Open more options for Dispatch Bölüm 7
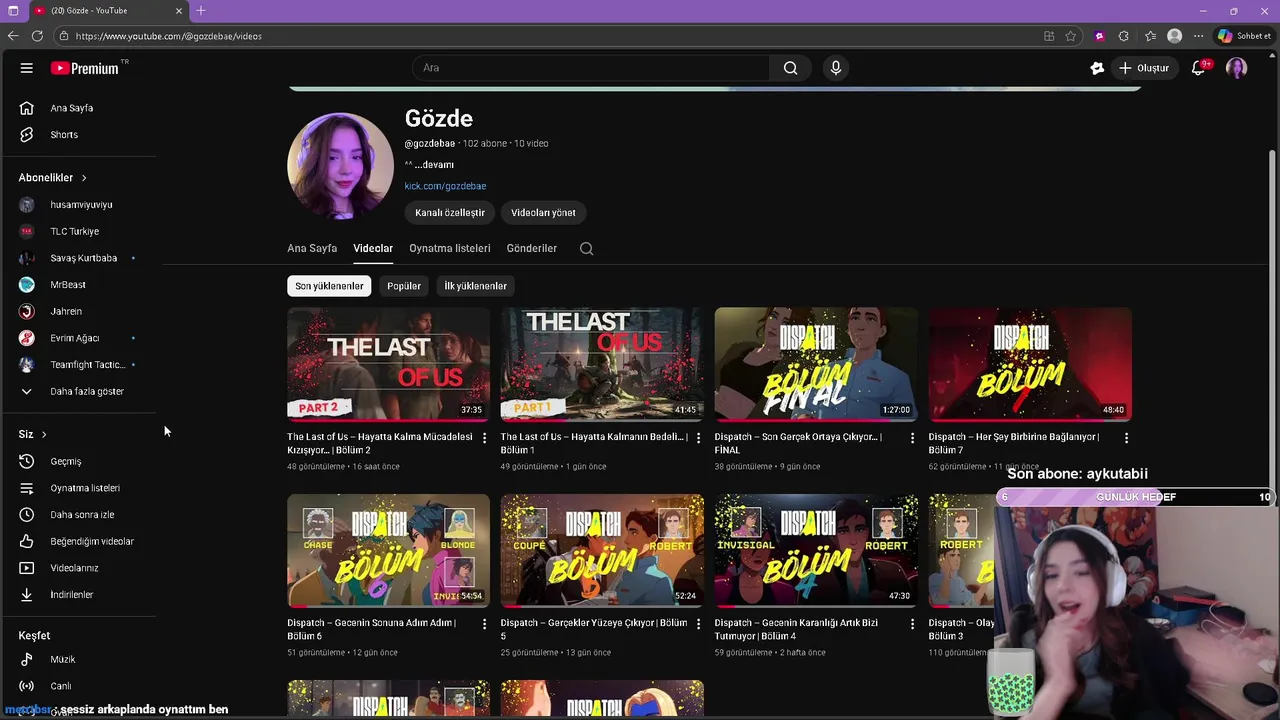 (x=1126, y=438)
